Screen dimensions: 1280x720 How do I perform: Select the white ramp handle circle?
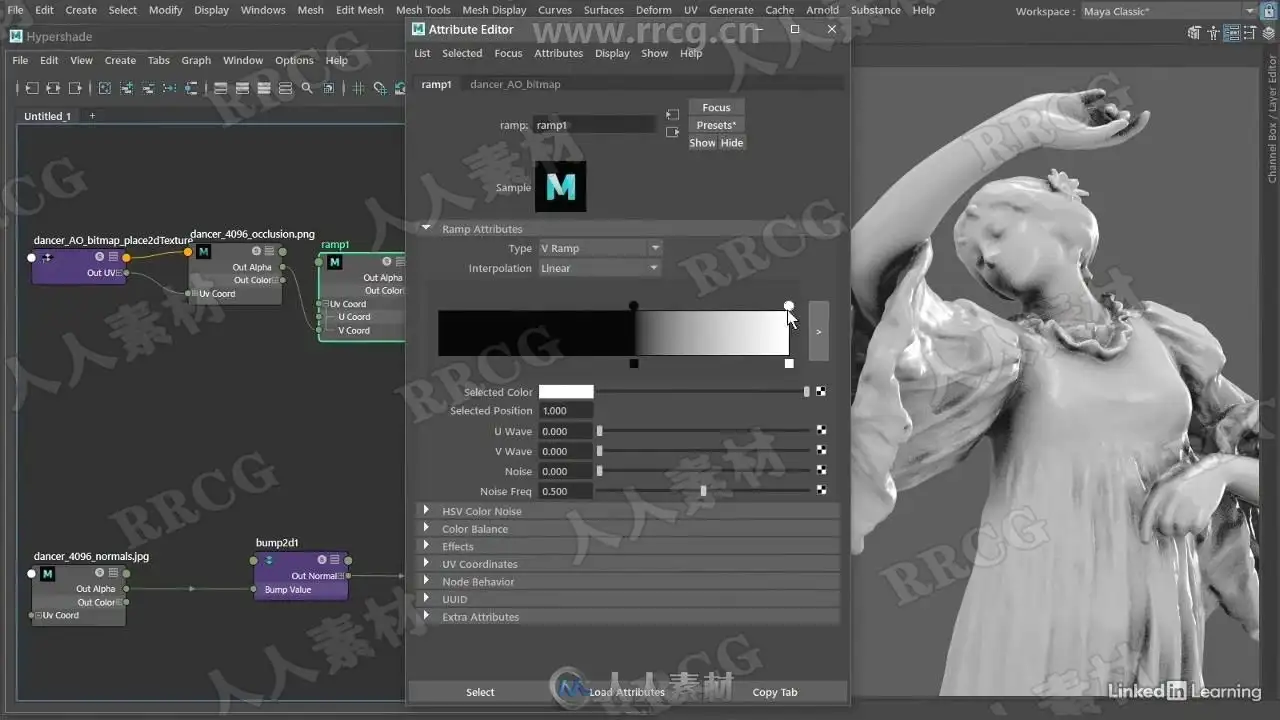tap(789, 306)
